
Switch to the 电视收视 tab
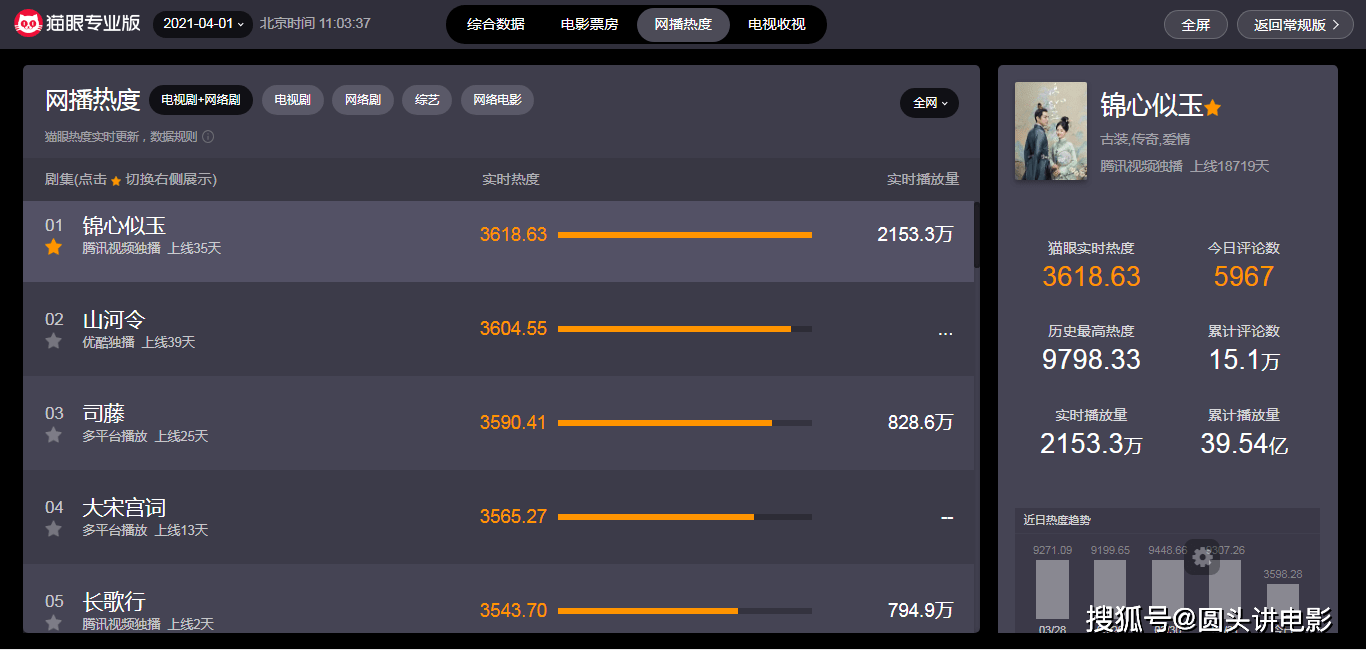[x=777, y=24]
